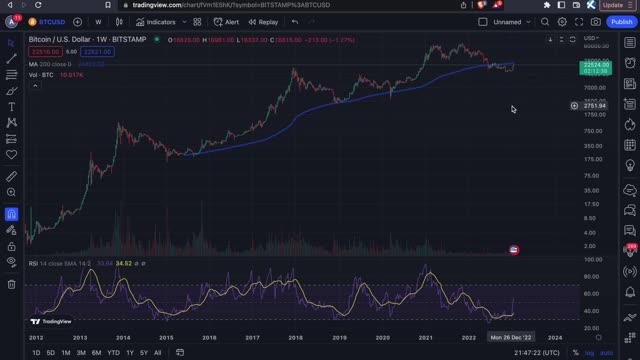Toggle auto price scale
The width and height of the screenshot is (640, 360).
607,353
